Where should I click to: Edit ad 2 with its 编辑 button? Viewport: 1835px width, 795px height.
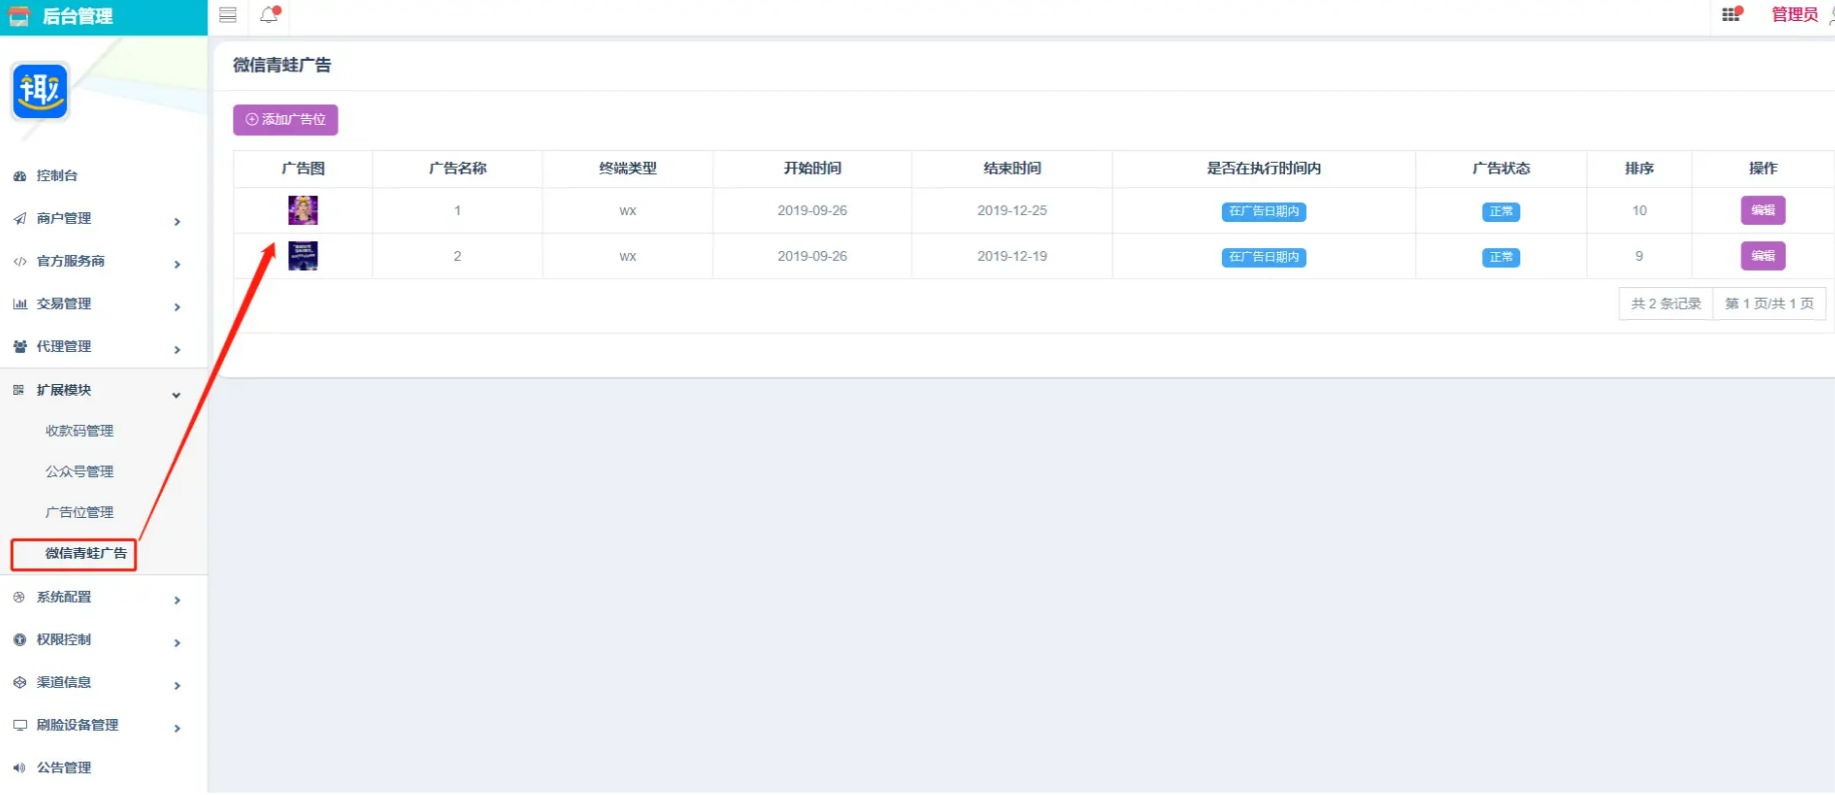click(1762, 256)
